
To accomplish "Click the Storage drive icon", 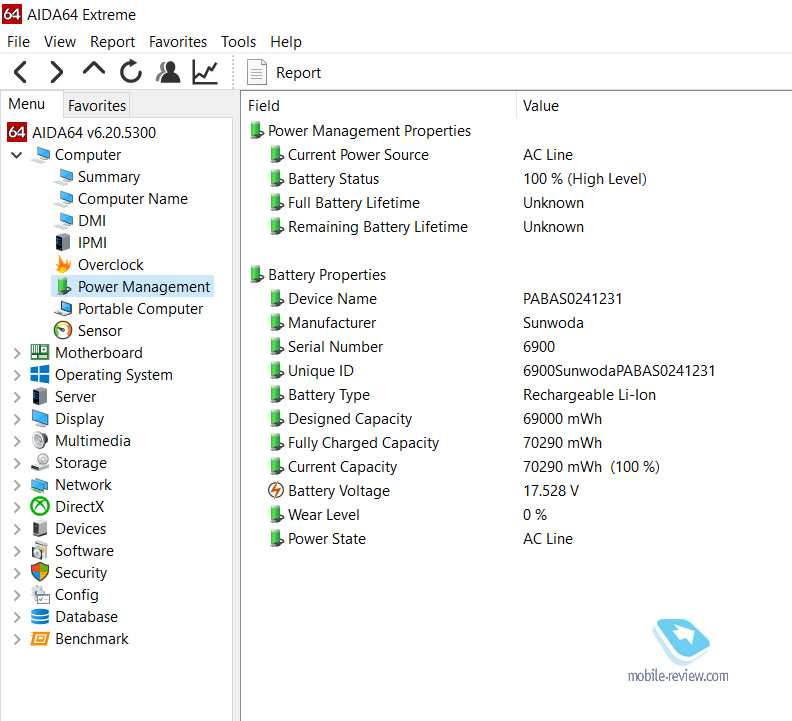I will (x=40, y=462).
